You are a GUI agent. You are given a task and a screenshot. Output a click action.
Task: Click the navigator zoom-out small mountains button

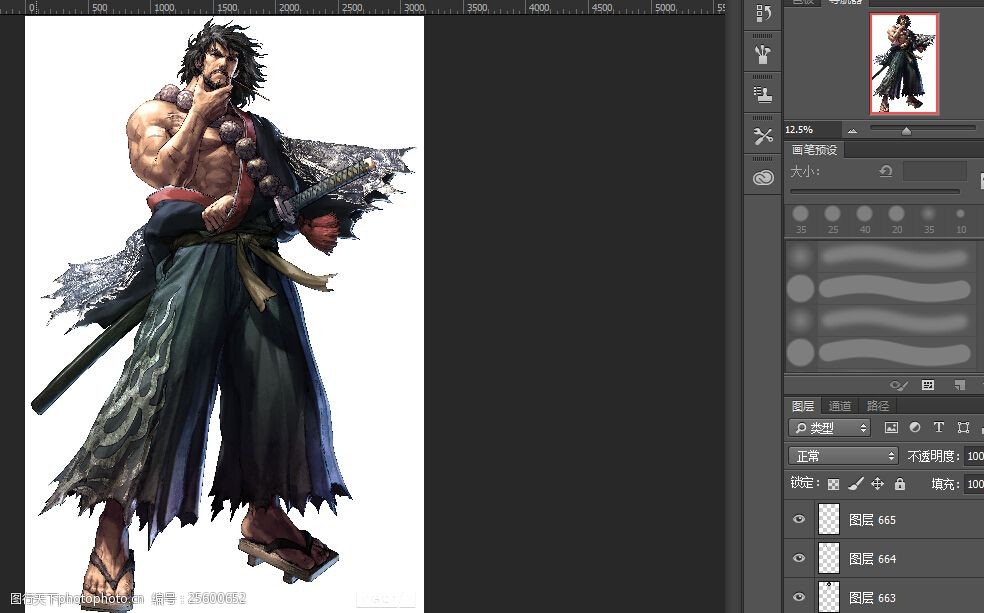pyautogui.click(x=852, y=131)
